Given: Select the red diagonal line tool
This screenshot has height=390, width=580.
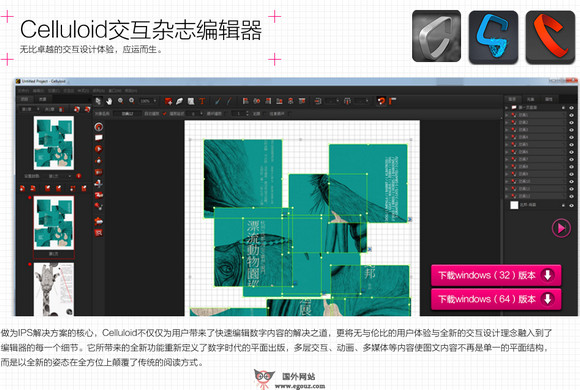Looking at the screenshot, I should pyautogui.click(x=229, y=101).
